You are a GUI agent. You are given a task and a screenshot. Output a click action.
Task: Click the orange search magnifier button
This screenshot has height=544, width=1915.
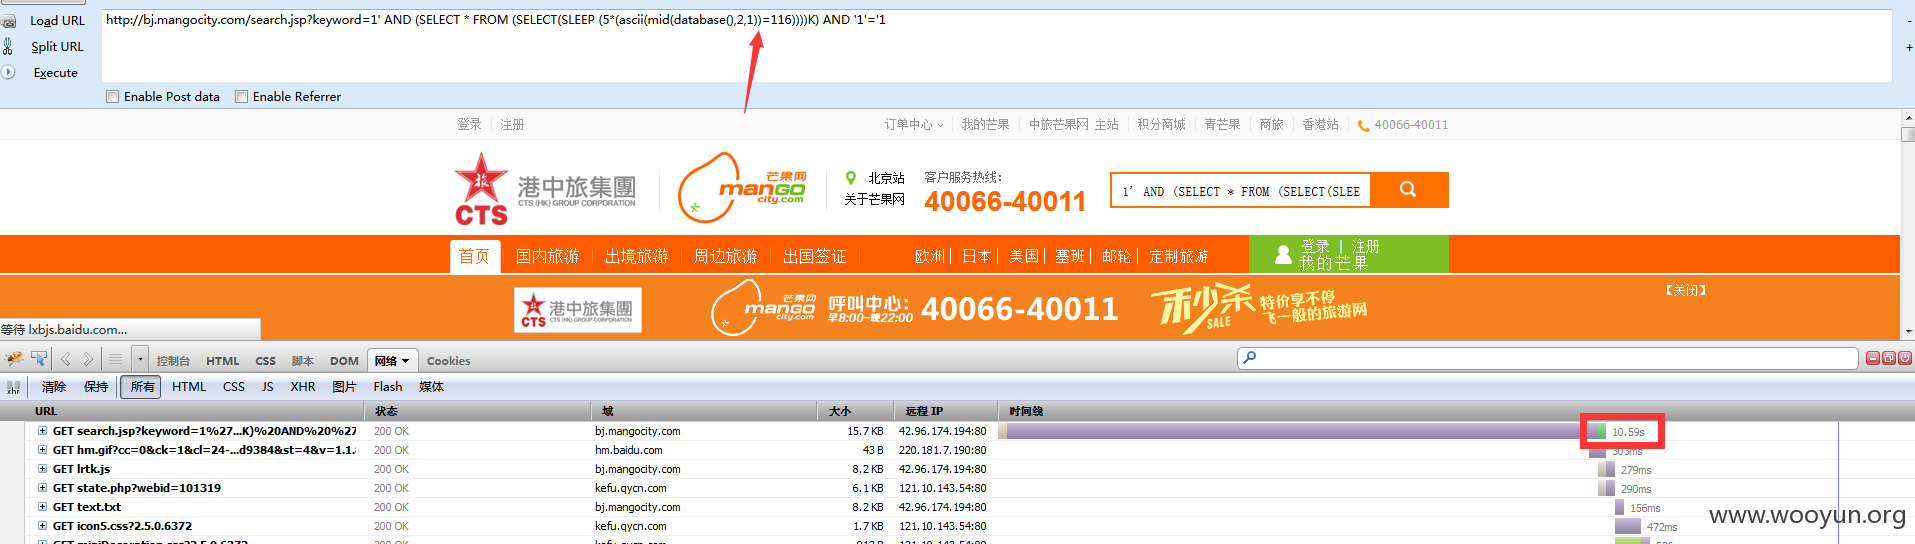click(x=1408, y=190)
